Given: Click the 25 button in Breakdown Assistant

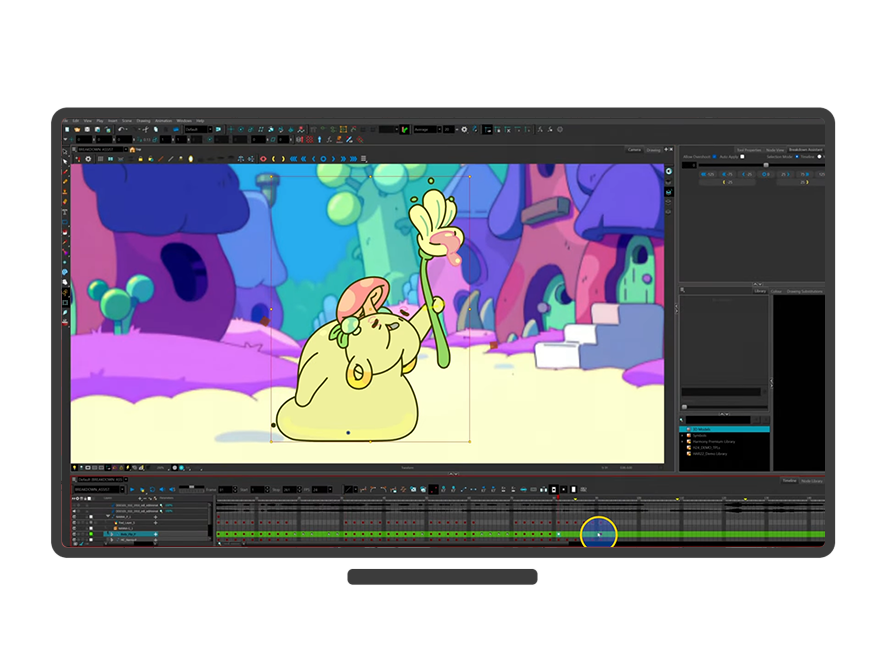Looking at the screenshot, I should click(x=784, y=174).
